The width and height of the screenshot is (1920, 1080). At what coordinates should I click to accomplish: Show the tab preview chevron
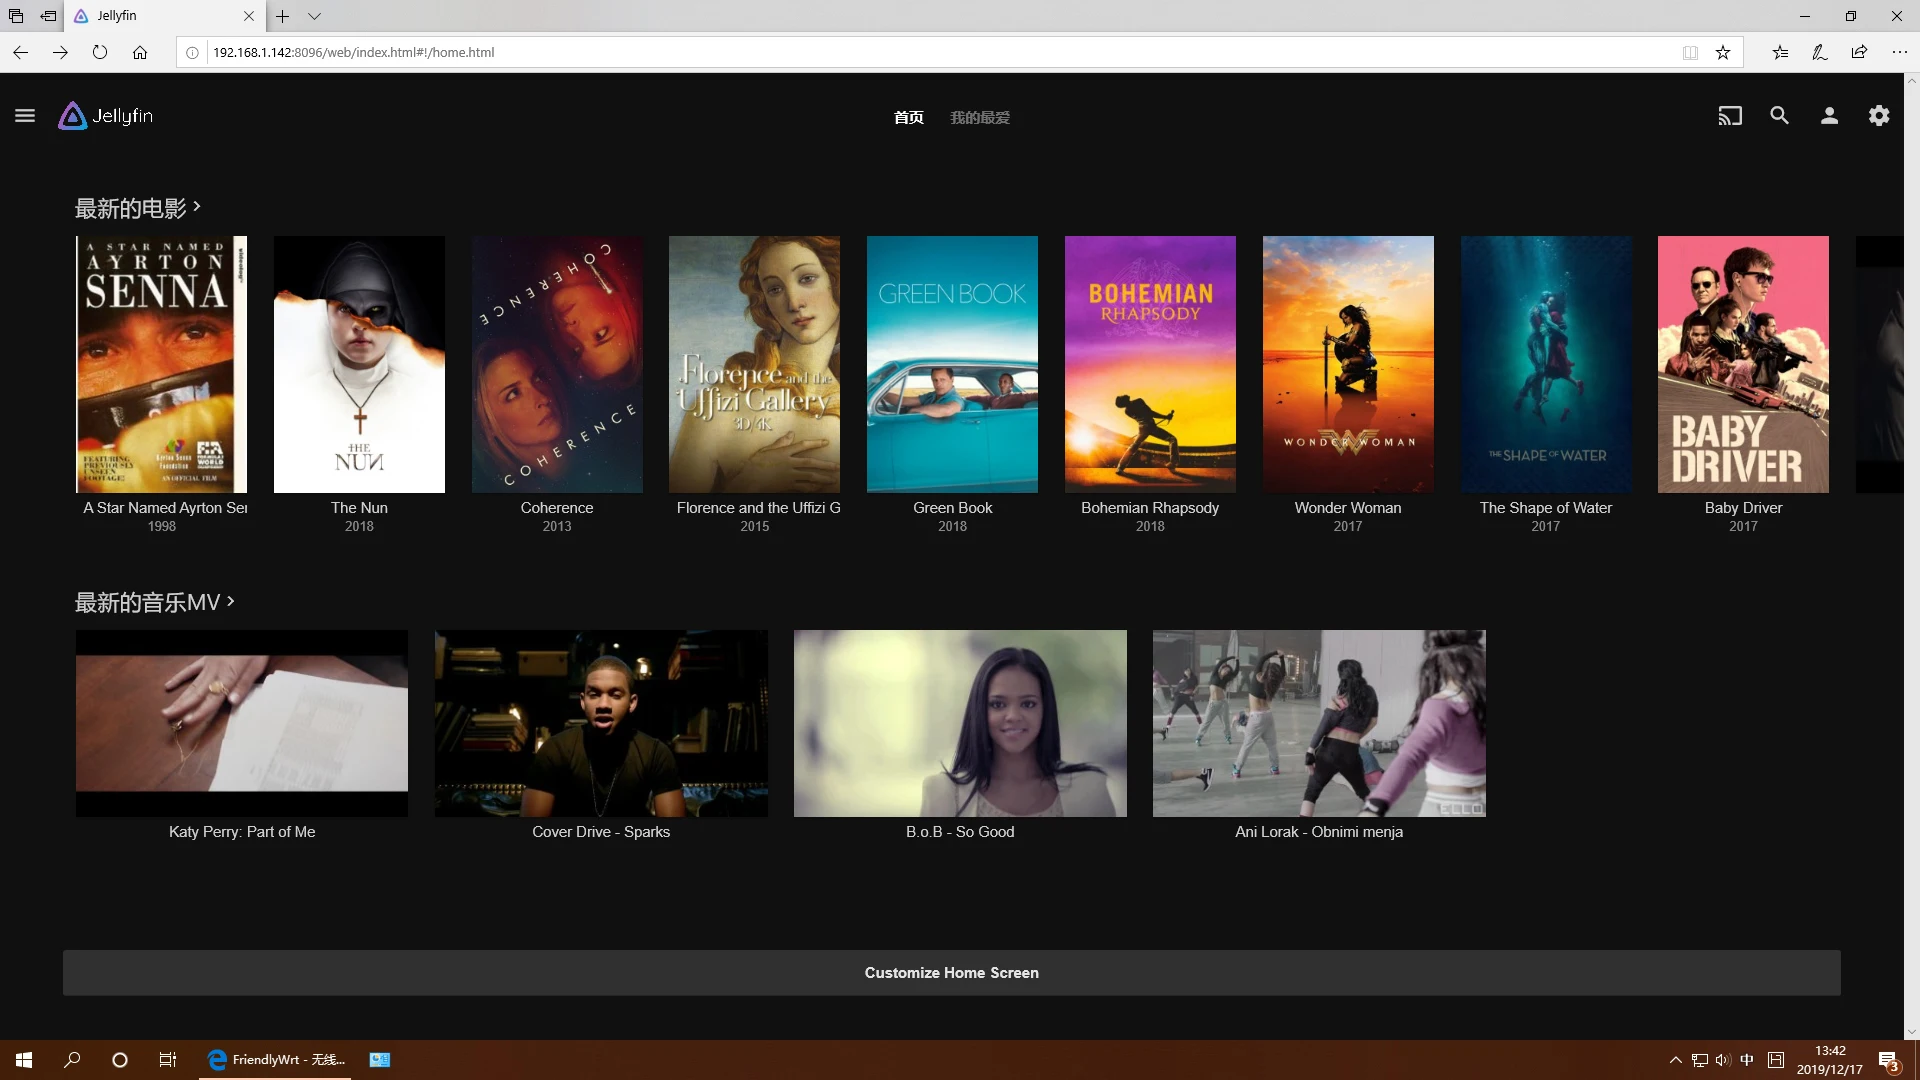(314, 16)
